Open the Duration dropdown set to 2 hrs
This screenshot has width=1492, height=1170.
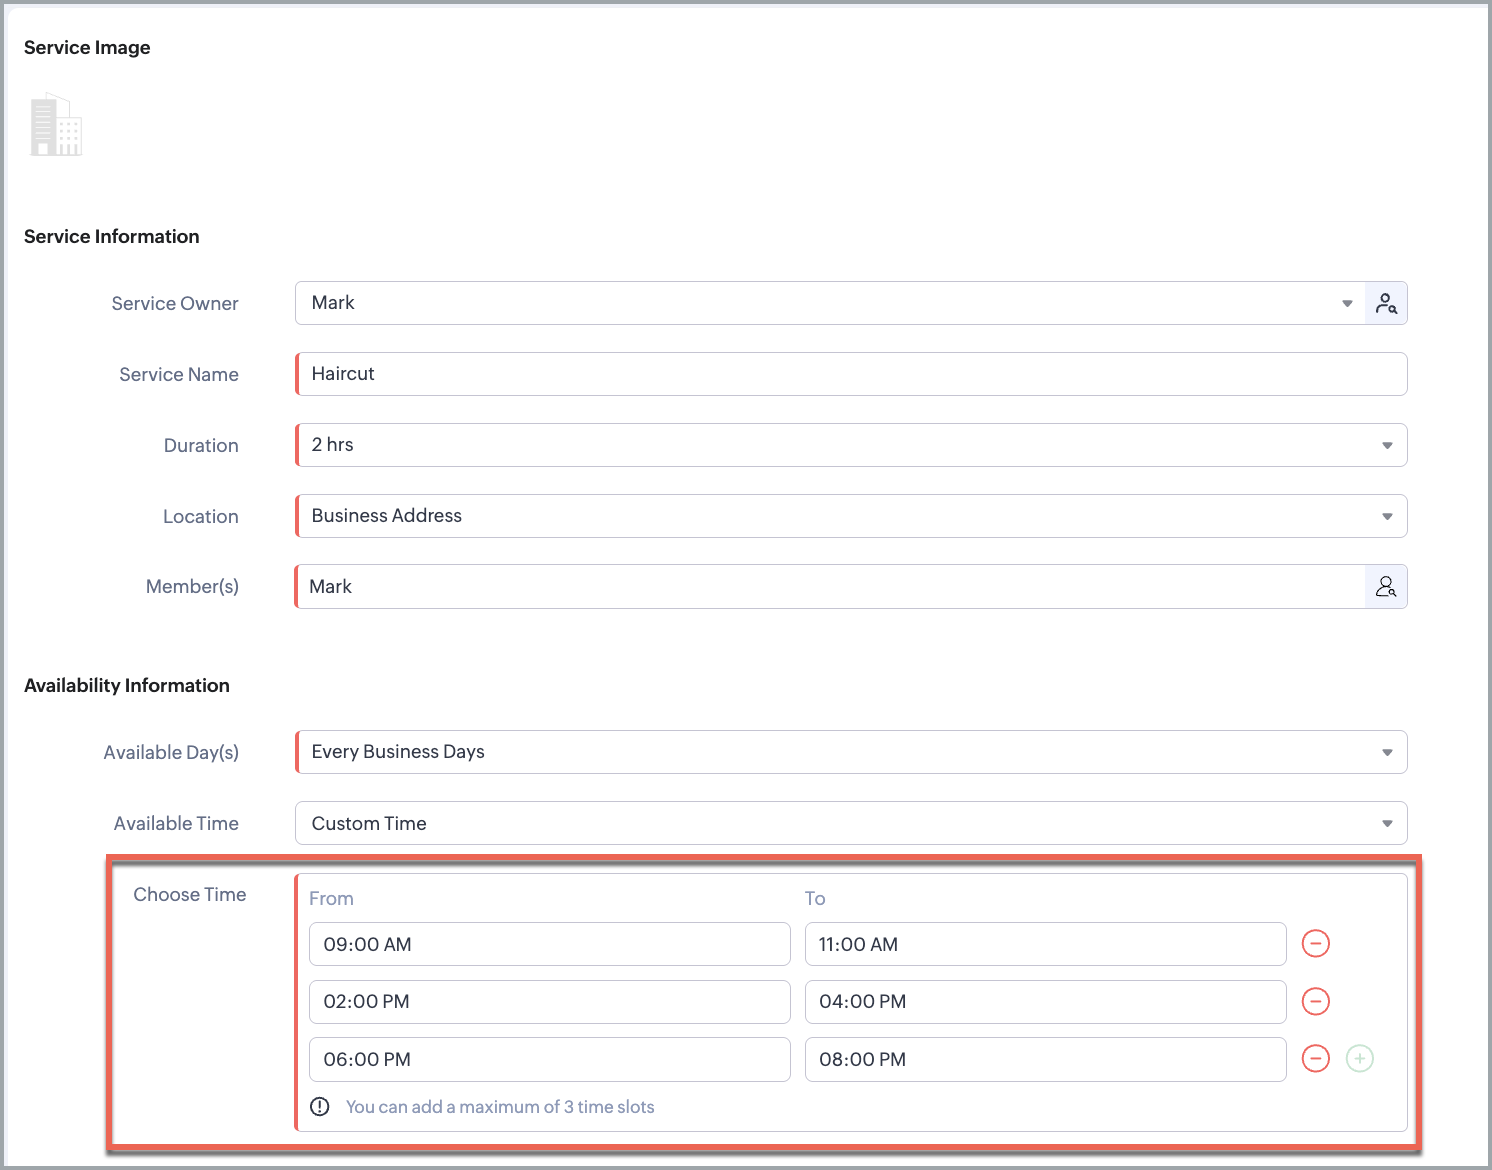pyautogui.click(x=852, y=445)
